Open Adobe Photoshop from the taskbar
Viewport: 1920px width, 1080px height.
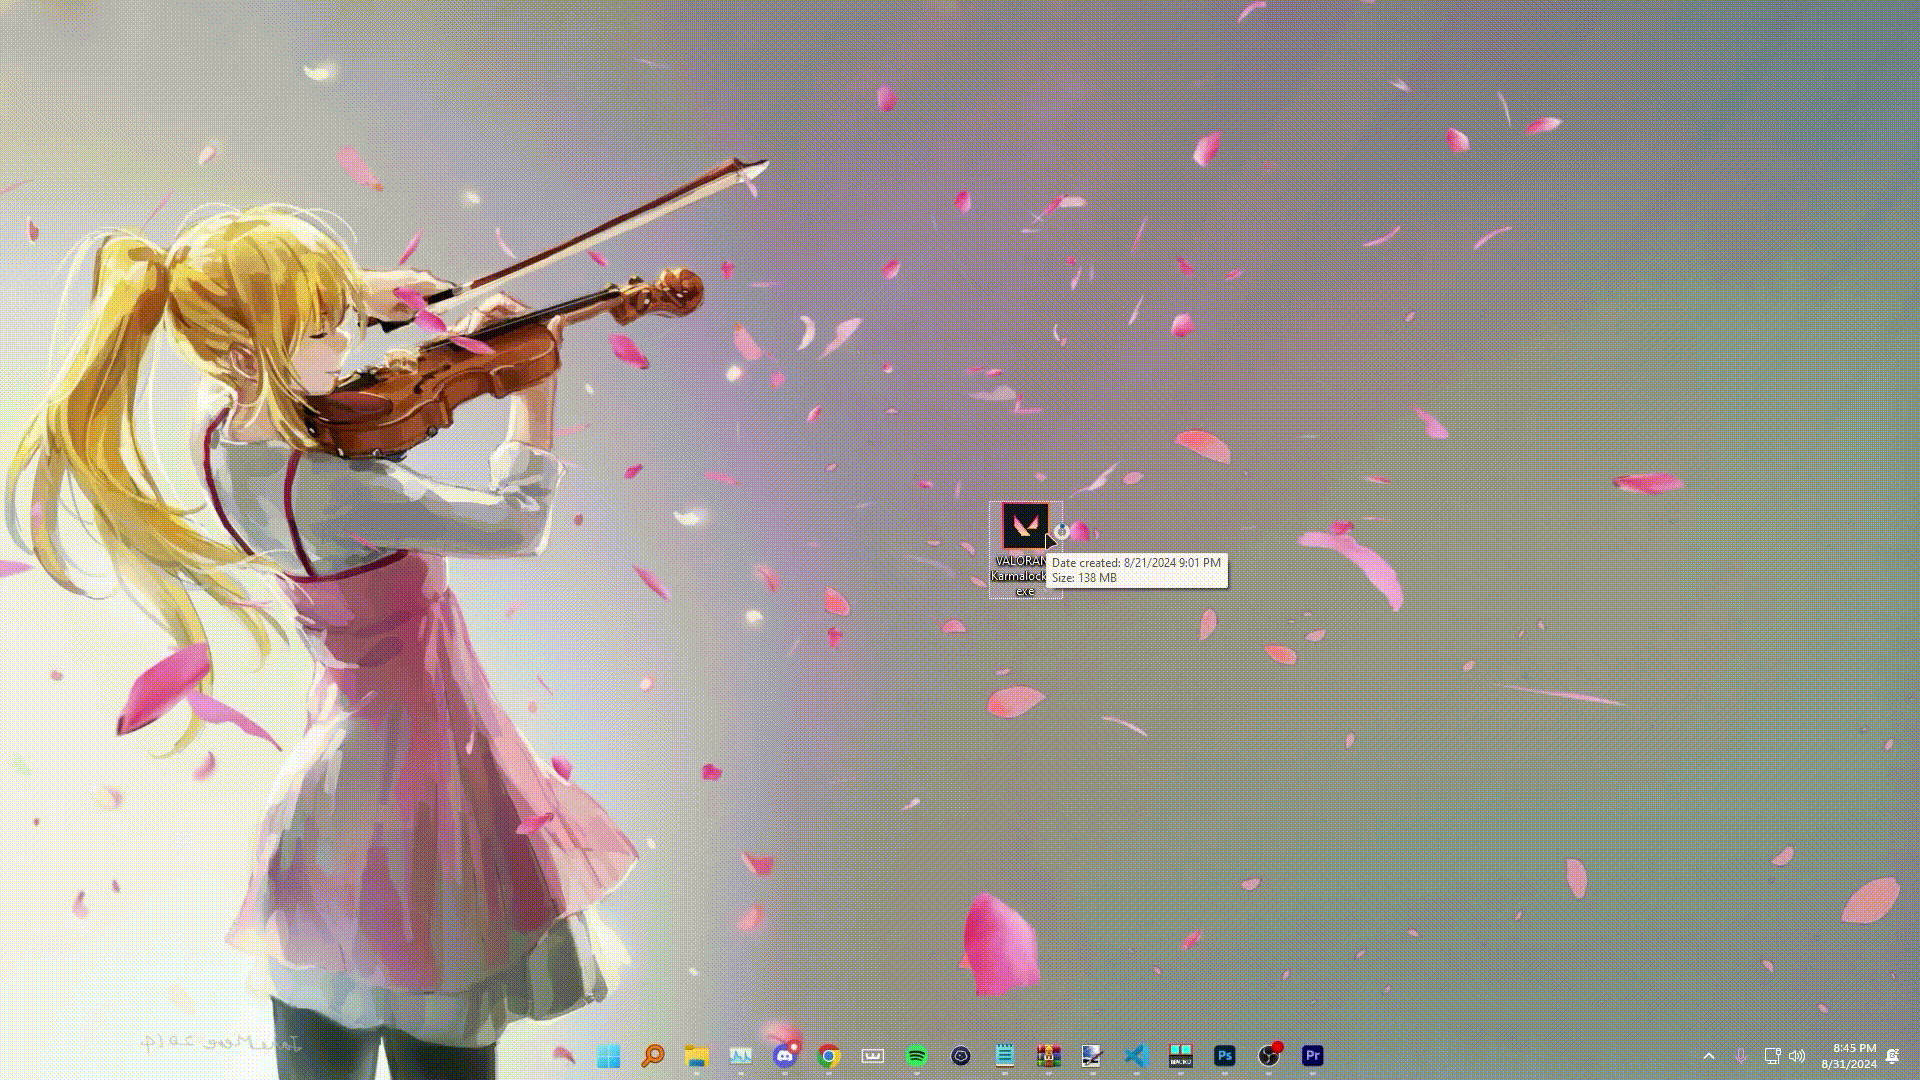coord(1225,1056)
